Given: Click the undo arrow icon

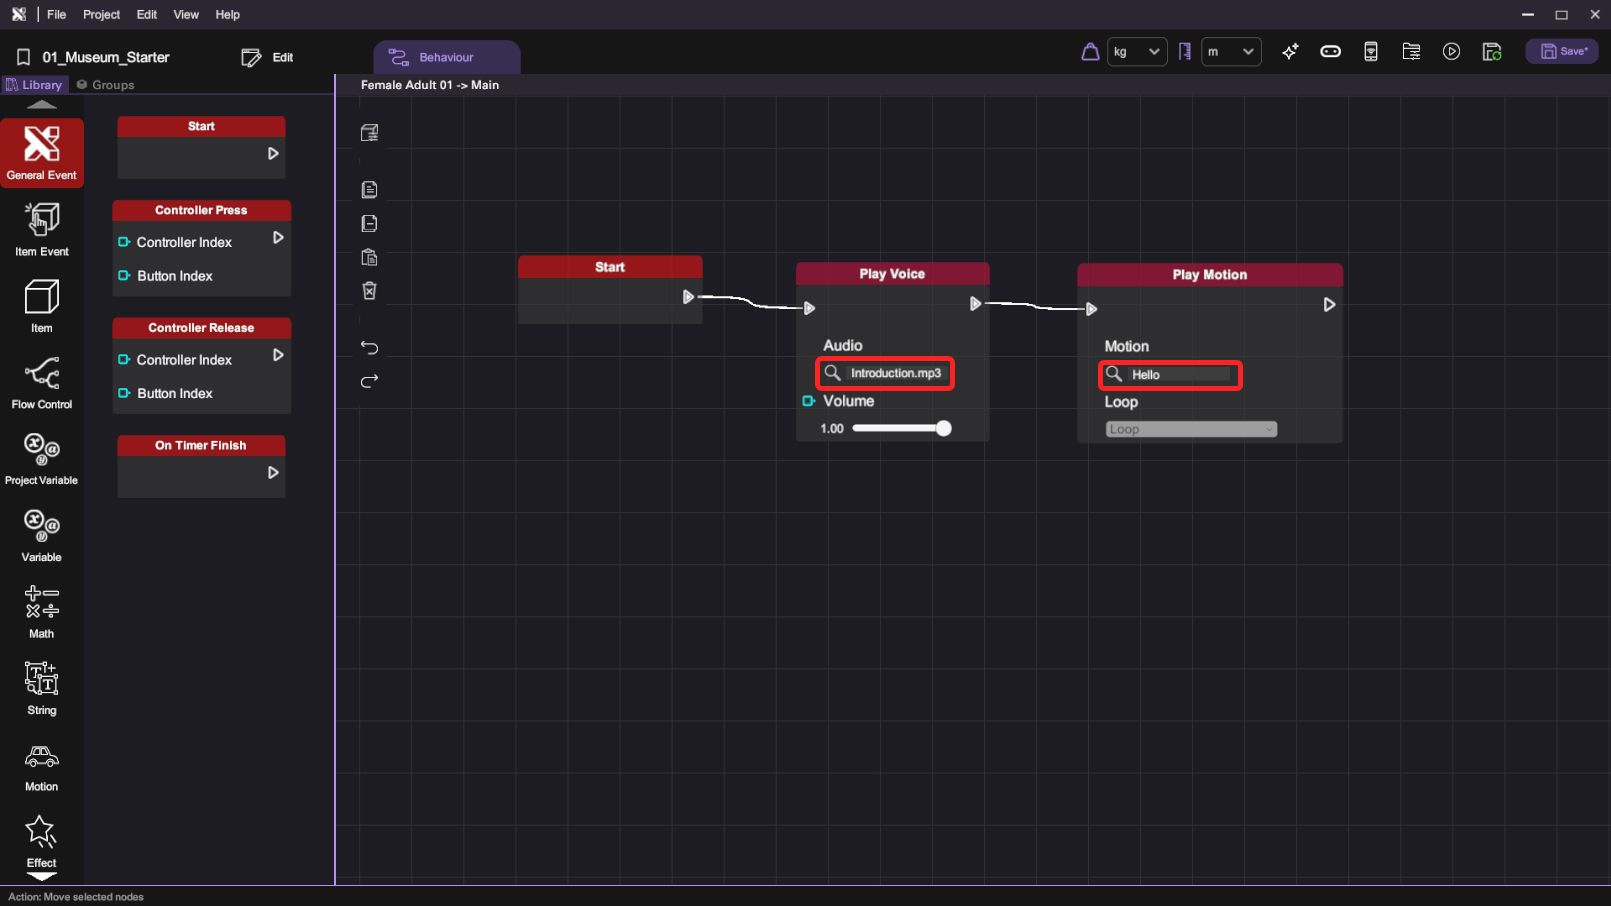Looking at the screenshot, I should coord(369,348).
